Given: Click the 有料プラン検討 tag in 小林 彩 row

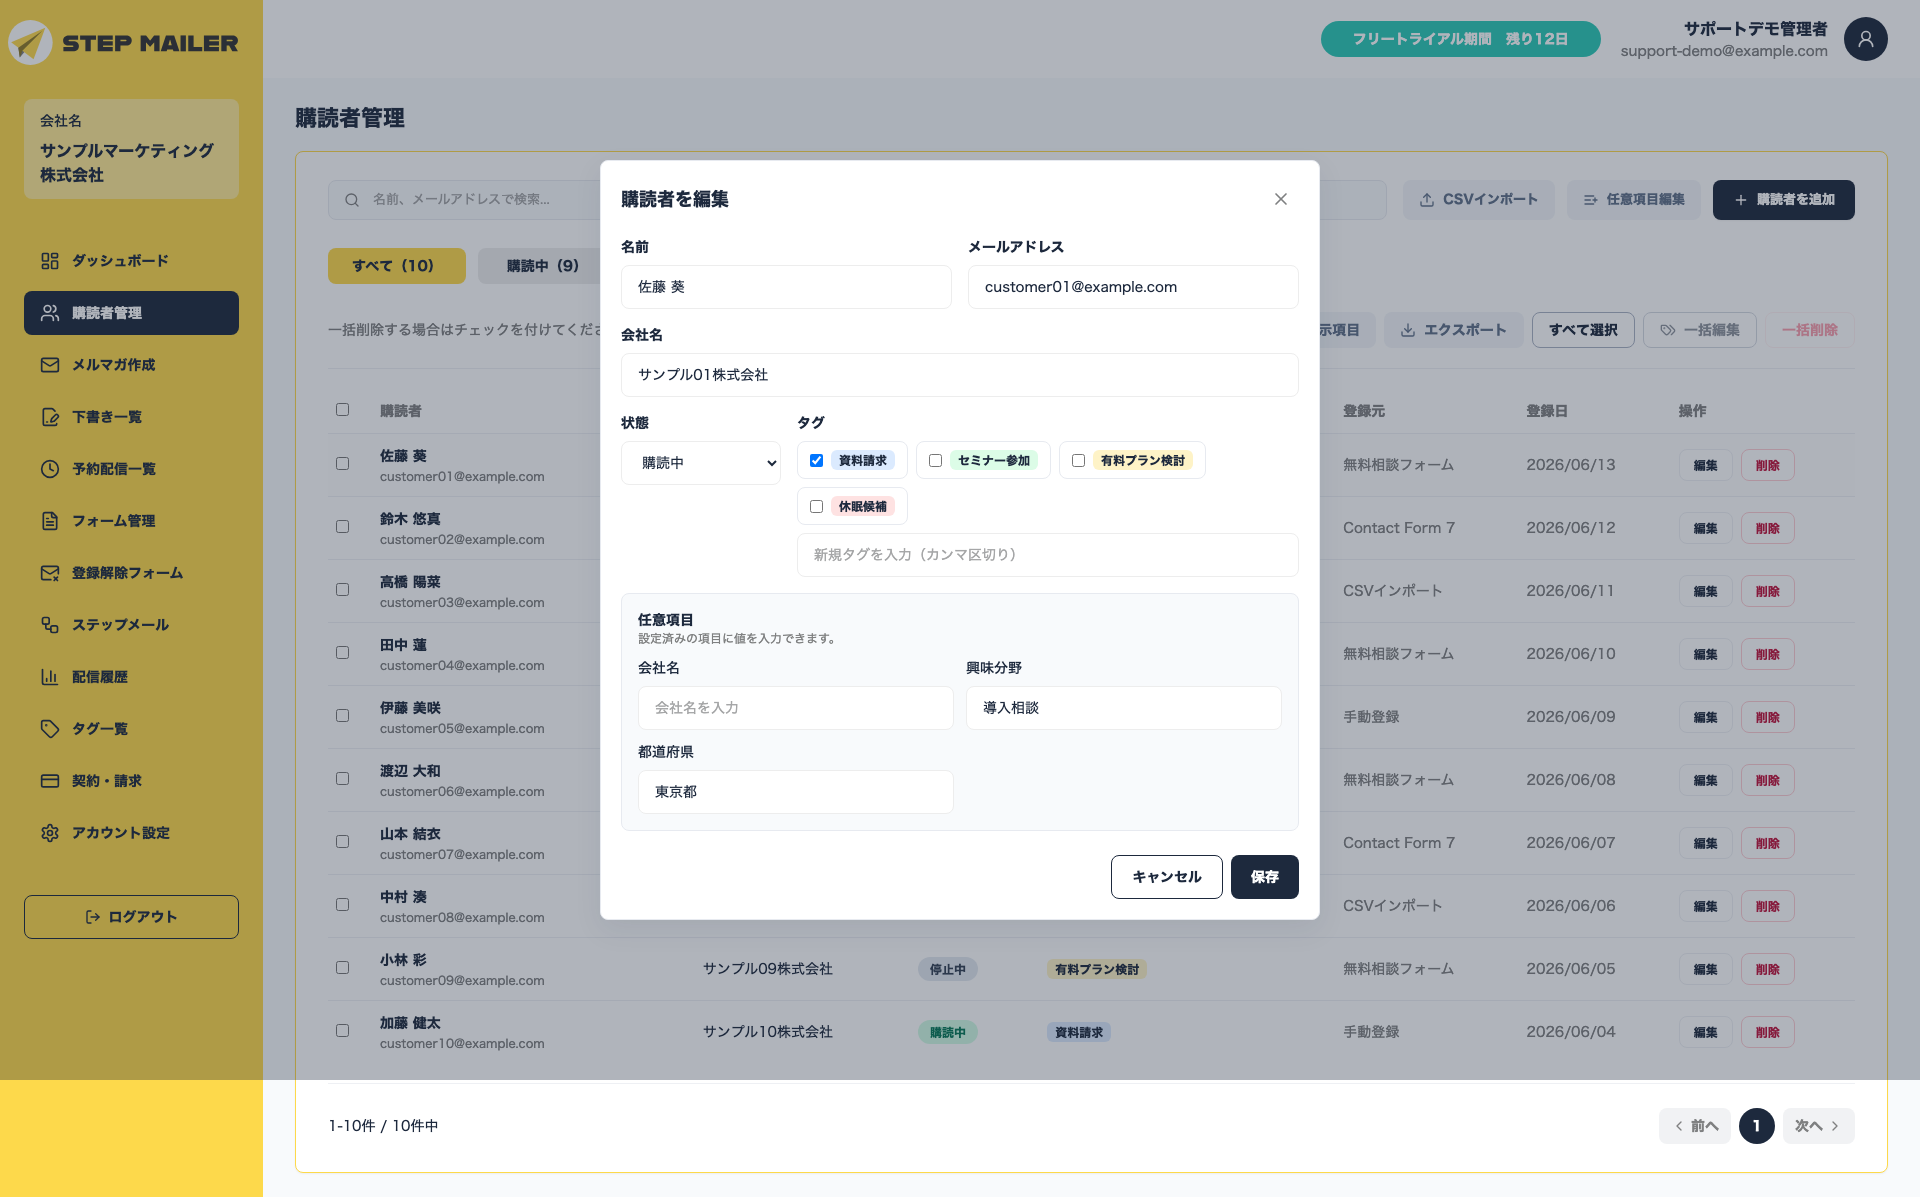Looking at the screenshot, I should point(1097,969).
